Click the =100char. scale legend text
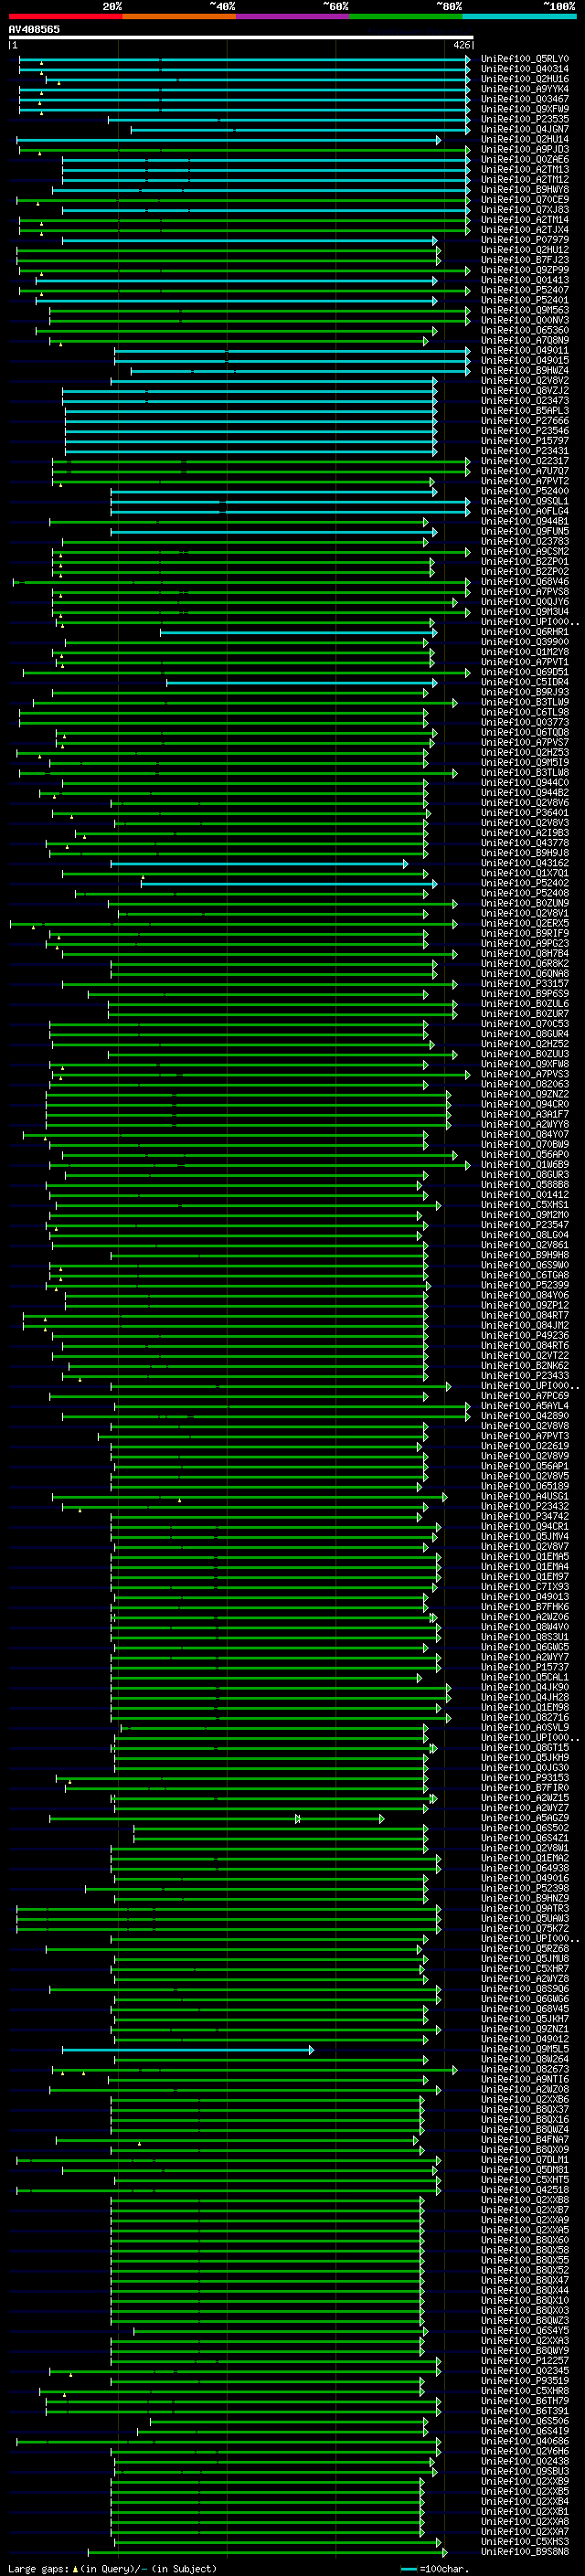 click(x=444, y=2568)
